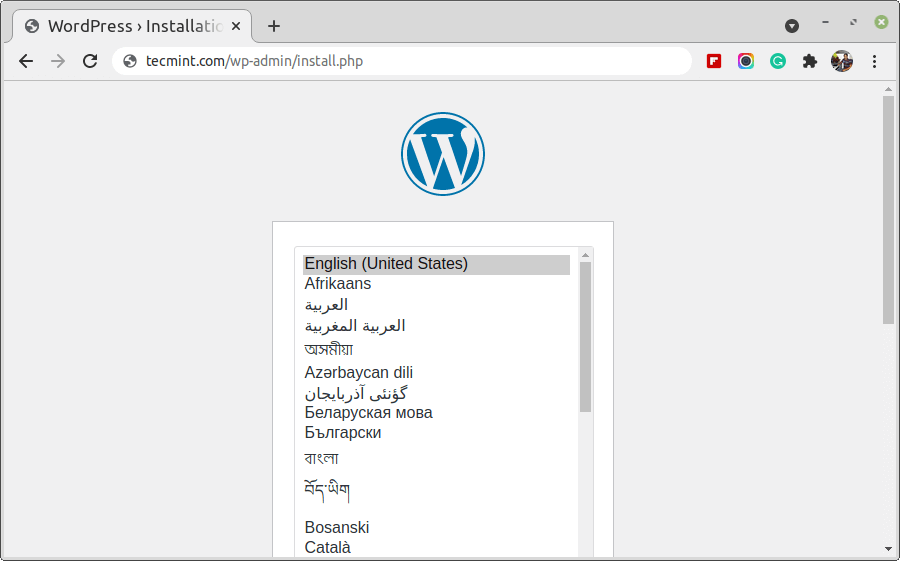
Task: Reload the page
Action: (x=90, y=61)
